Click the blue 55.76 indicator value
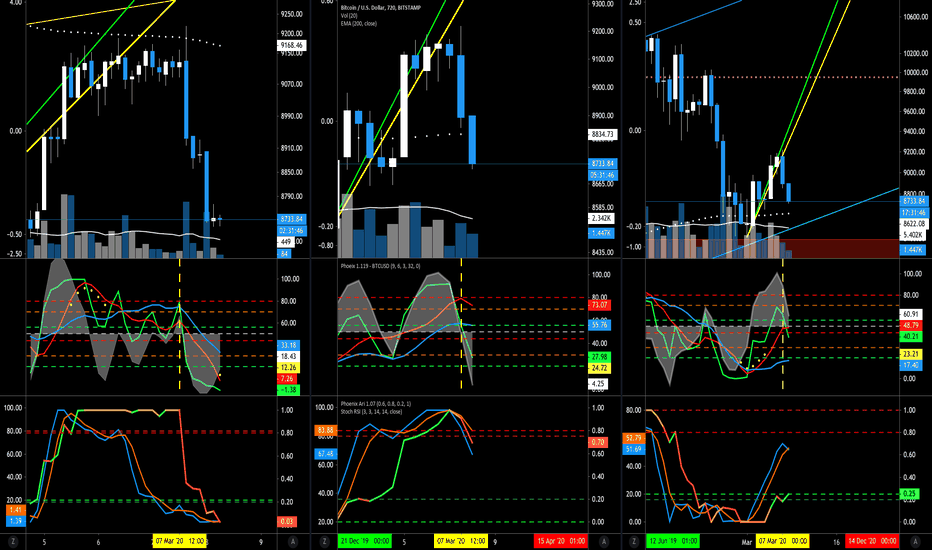Viewport: 932px width, 550px height. 600,325
